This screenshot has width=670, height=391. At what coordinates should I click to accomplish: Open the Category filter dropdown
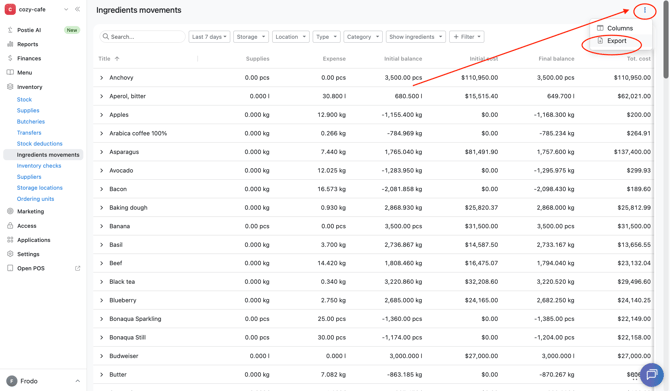point(363,37)
